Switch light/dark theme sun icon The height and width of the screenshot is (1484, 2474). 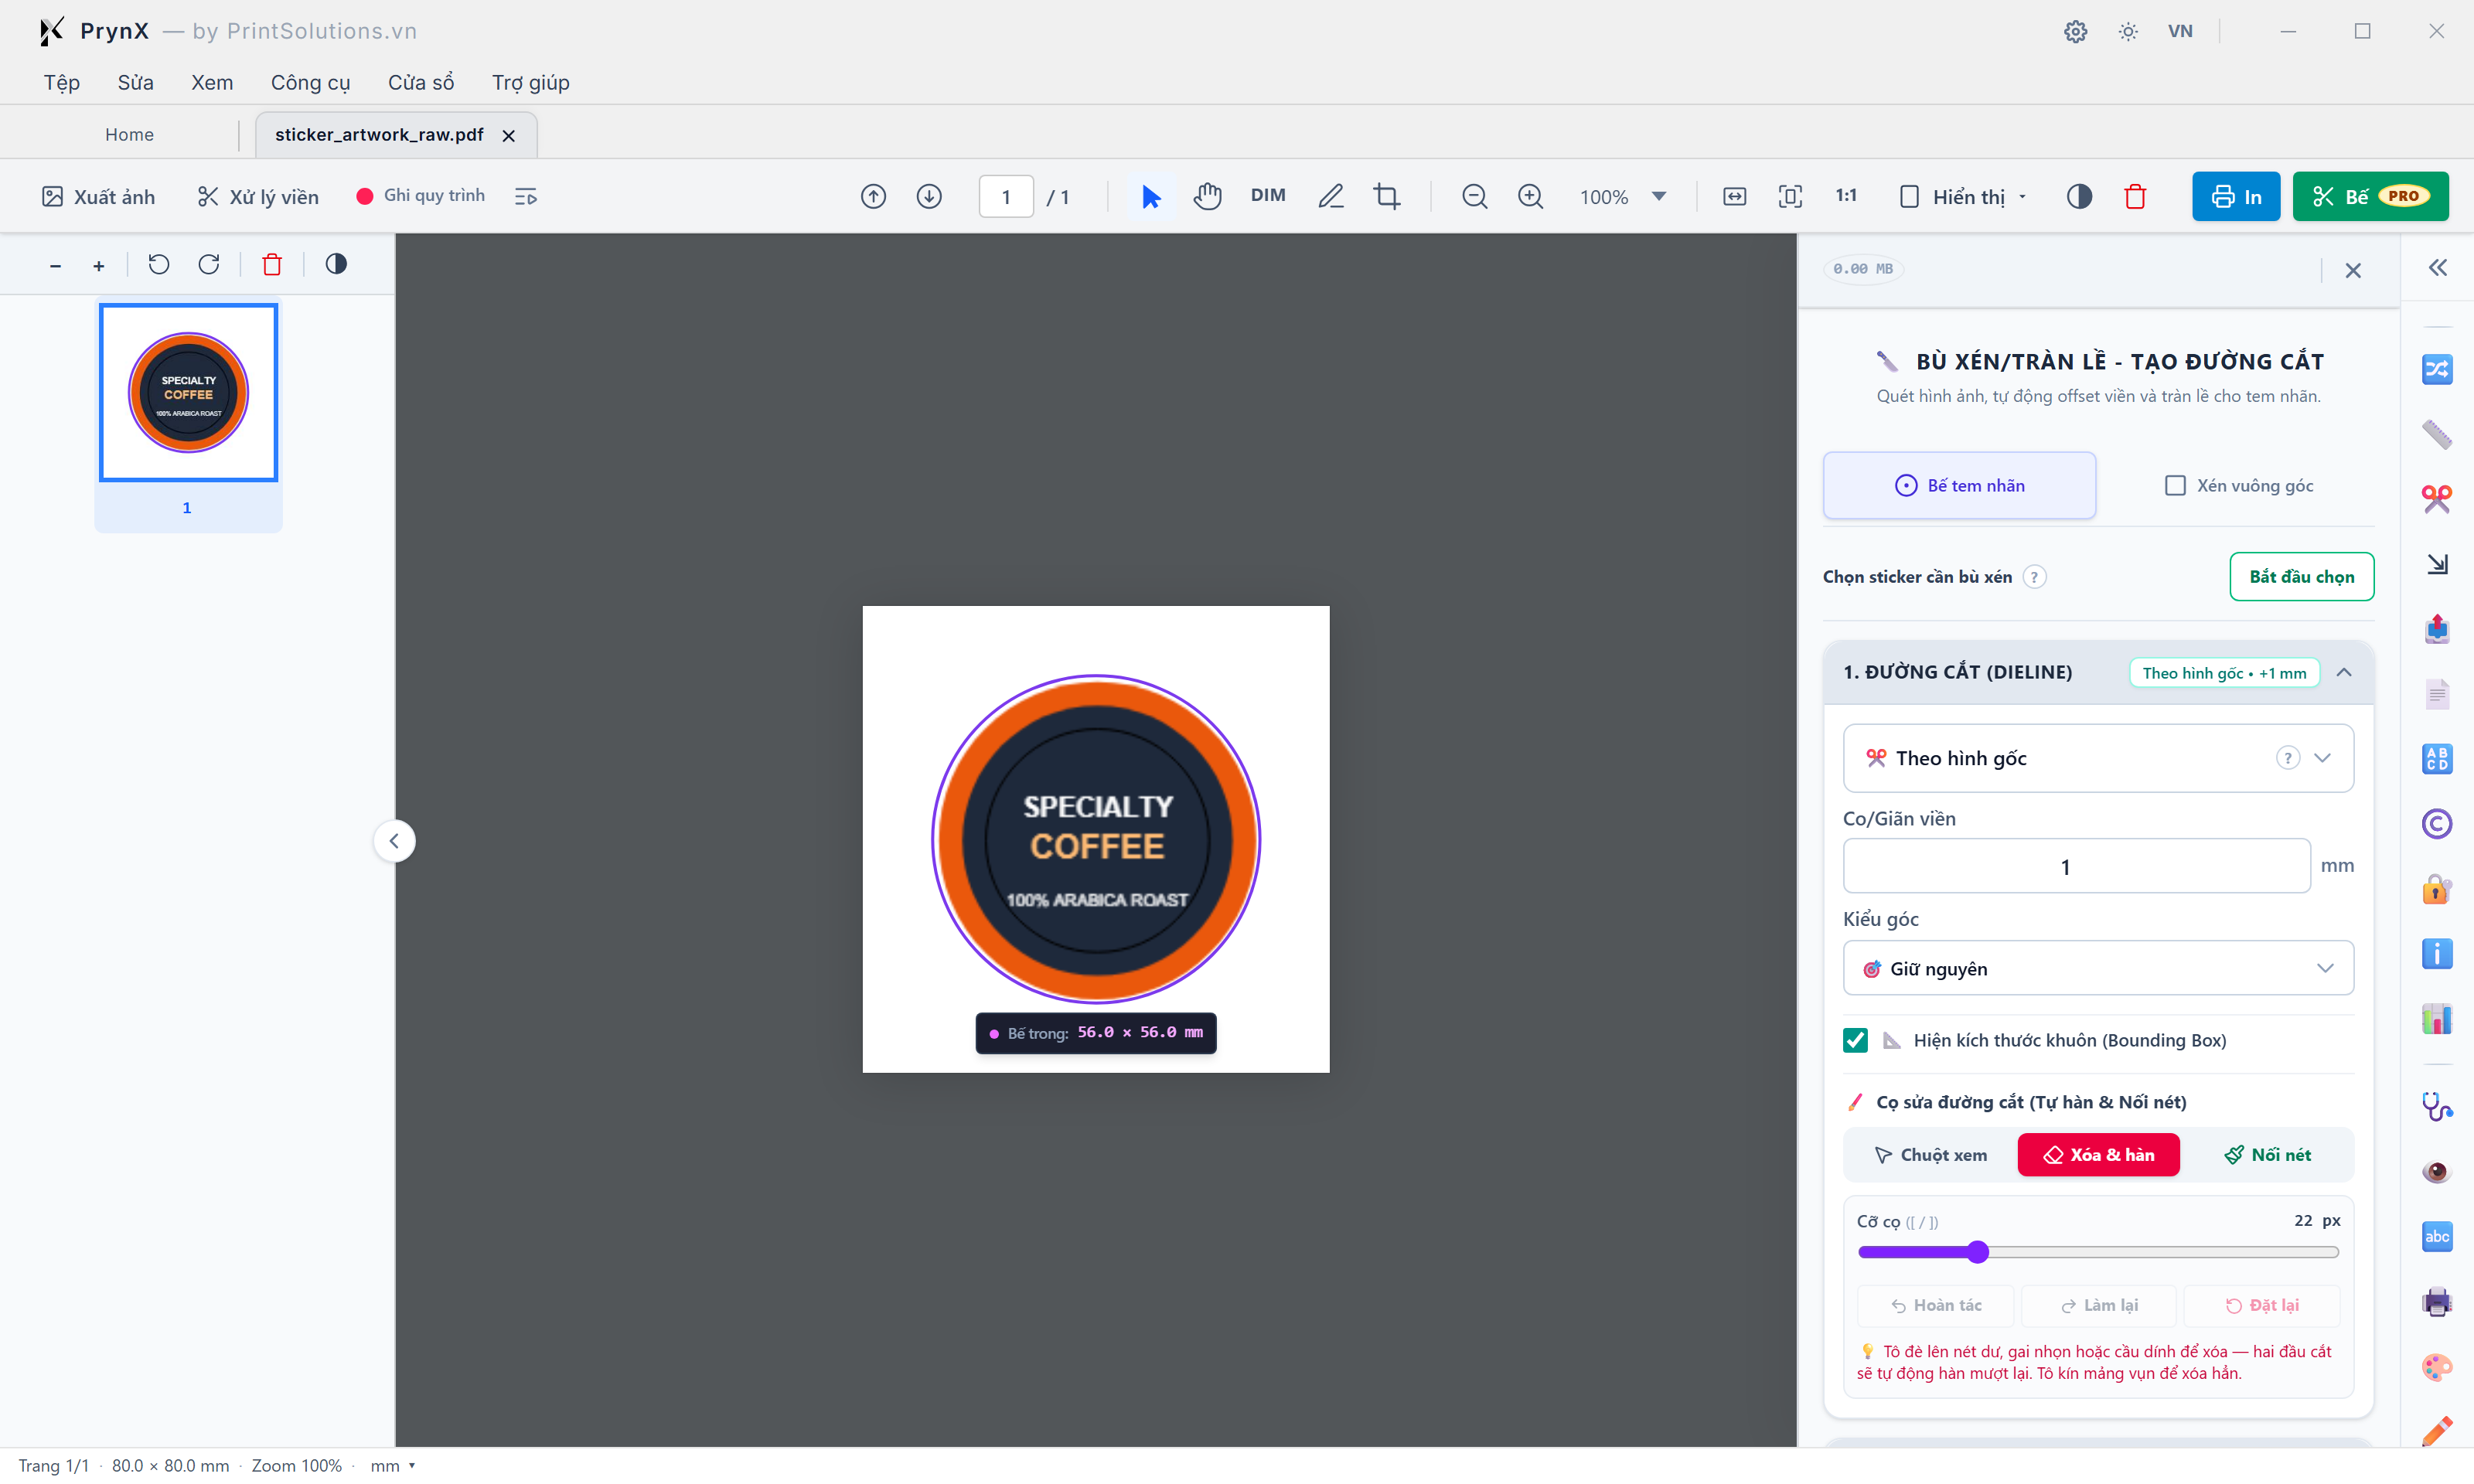[x=2128, y=31]
